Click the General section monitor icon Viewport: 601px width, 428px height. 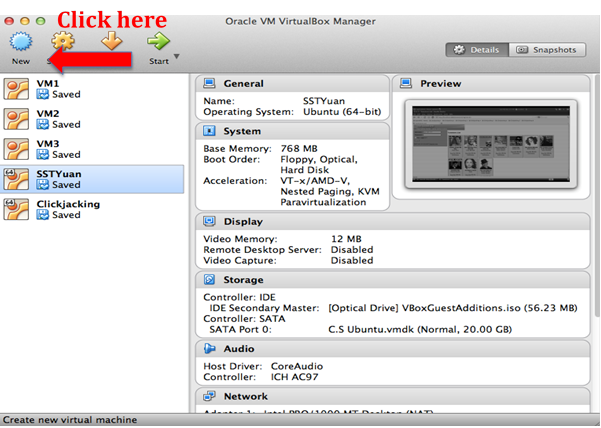[209, 83]
